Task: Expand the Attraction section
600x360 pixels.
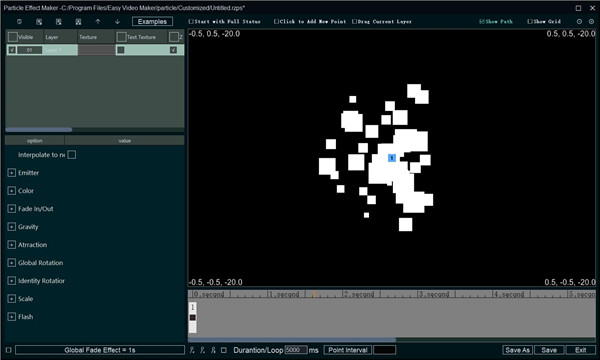Action: (11, 245)
